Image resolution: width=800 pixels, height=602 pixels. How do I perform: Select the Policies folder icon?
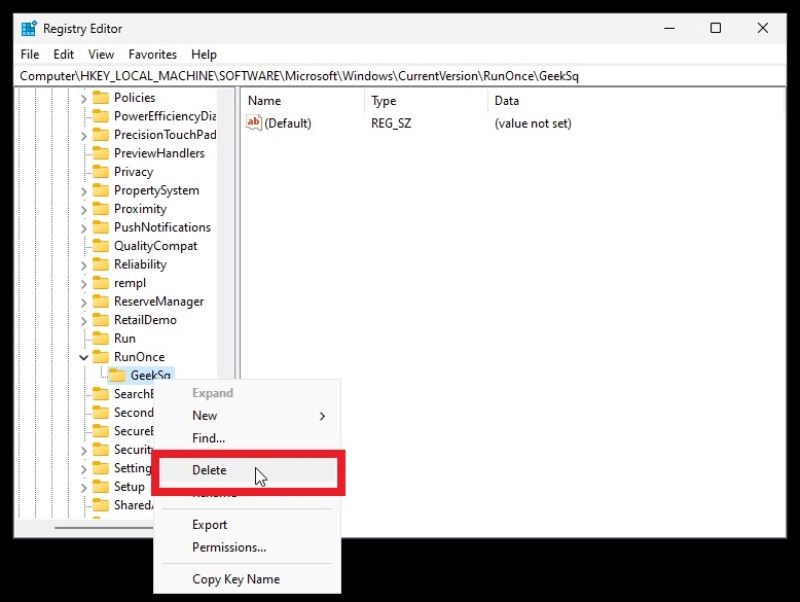point(101,97)
